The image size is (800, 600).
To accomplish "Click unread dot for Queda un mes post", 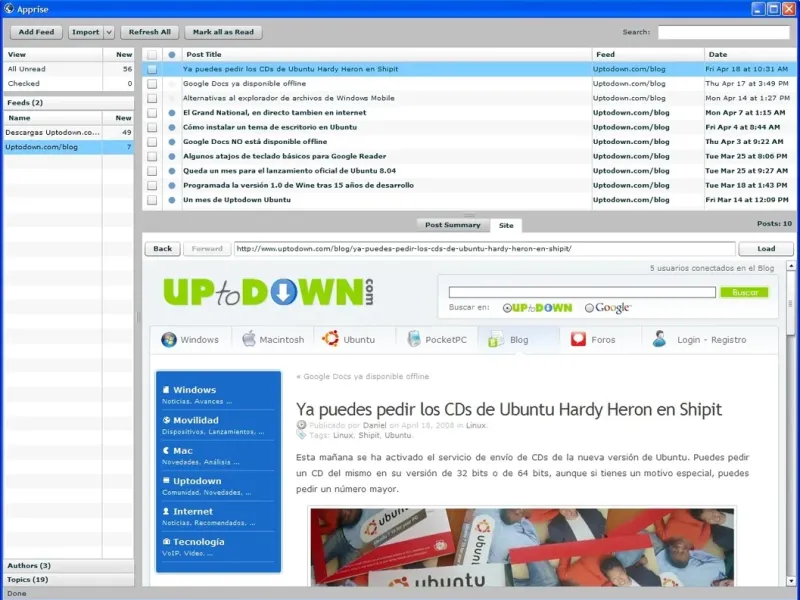I will point(172,171).
